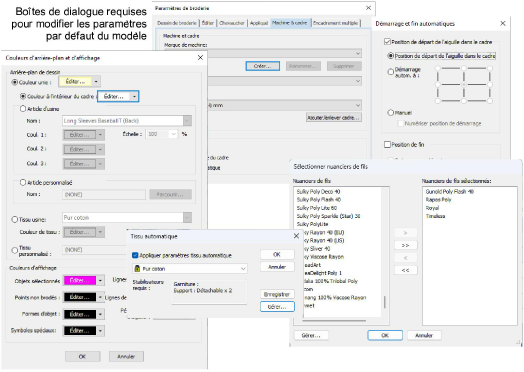524x372 pixels.
Task: Select top-left autostart position grid point
Action: (x=438, y=68)
